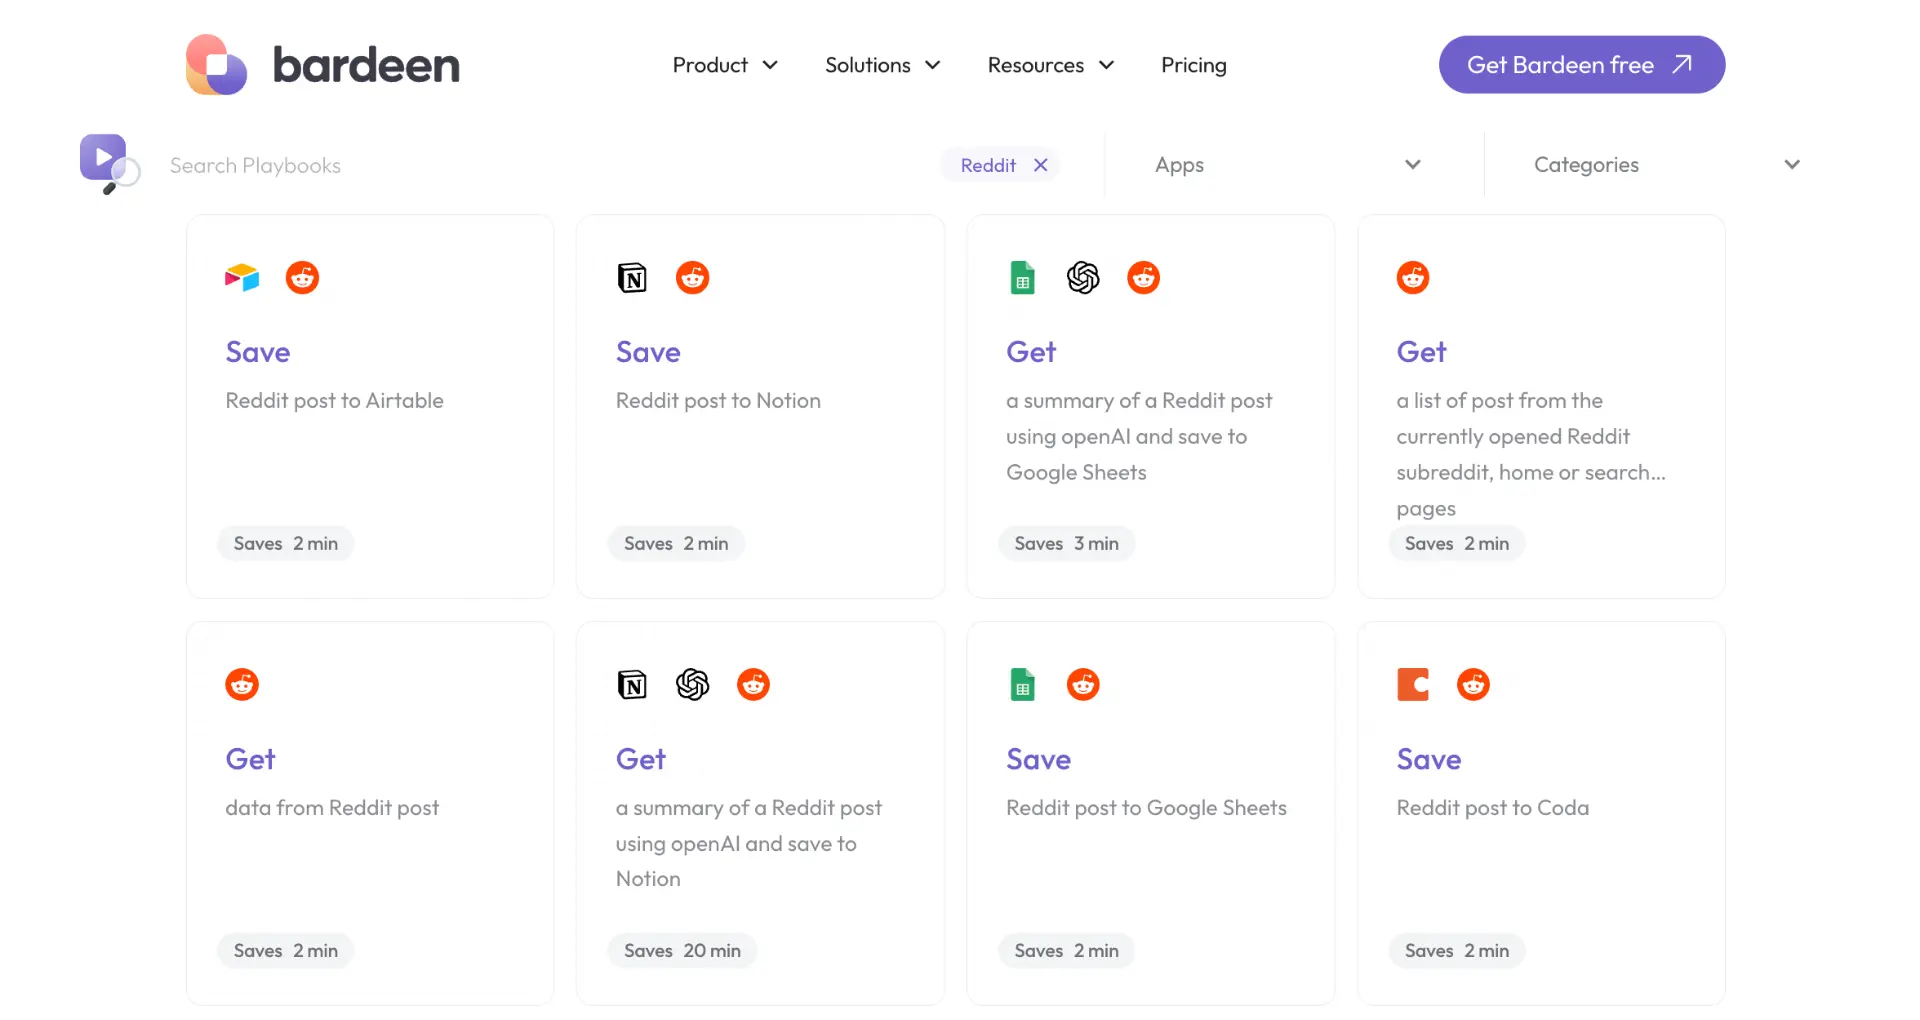Click the playbook search magnifier icon
Screen dimensions: 1920x1020
click(x=110, y=164)
